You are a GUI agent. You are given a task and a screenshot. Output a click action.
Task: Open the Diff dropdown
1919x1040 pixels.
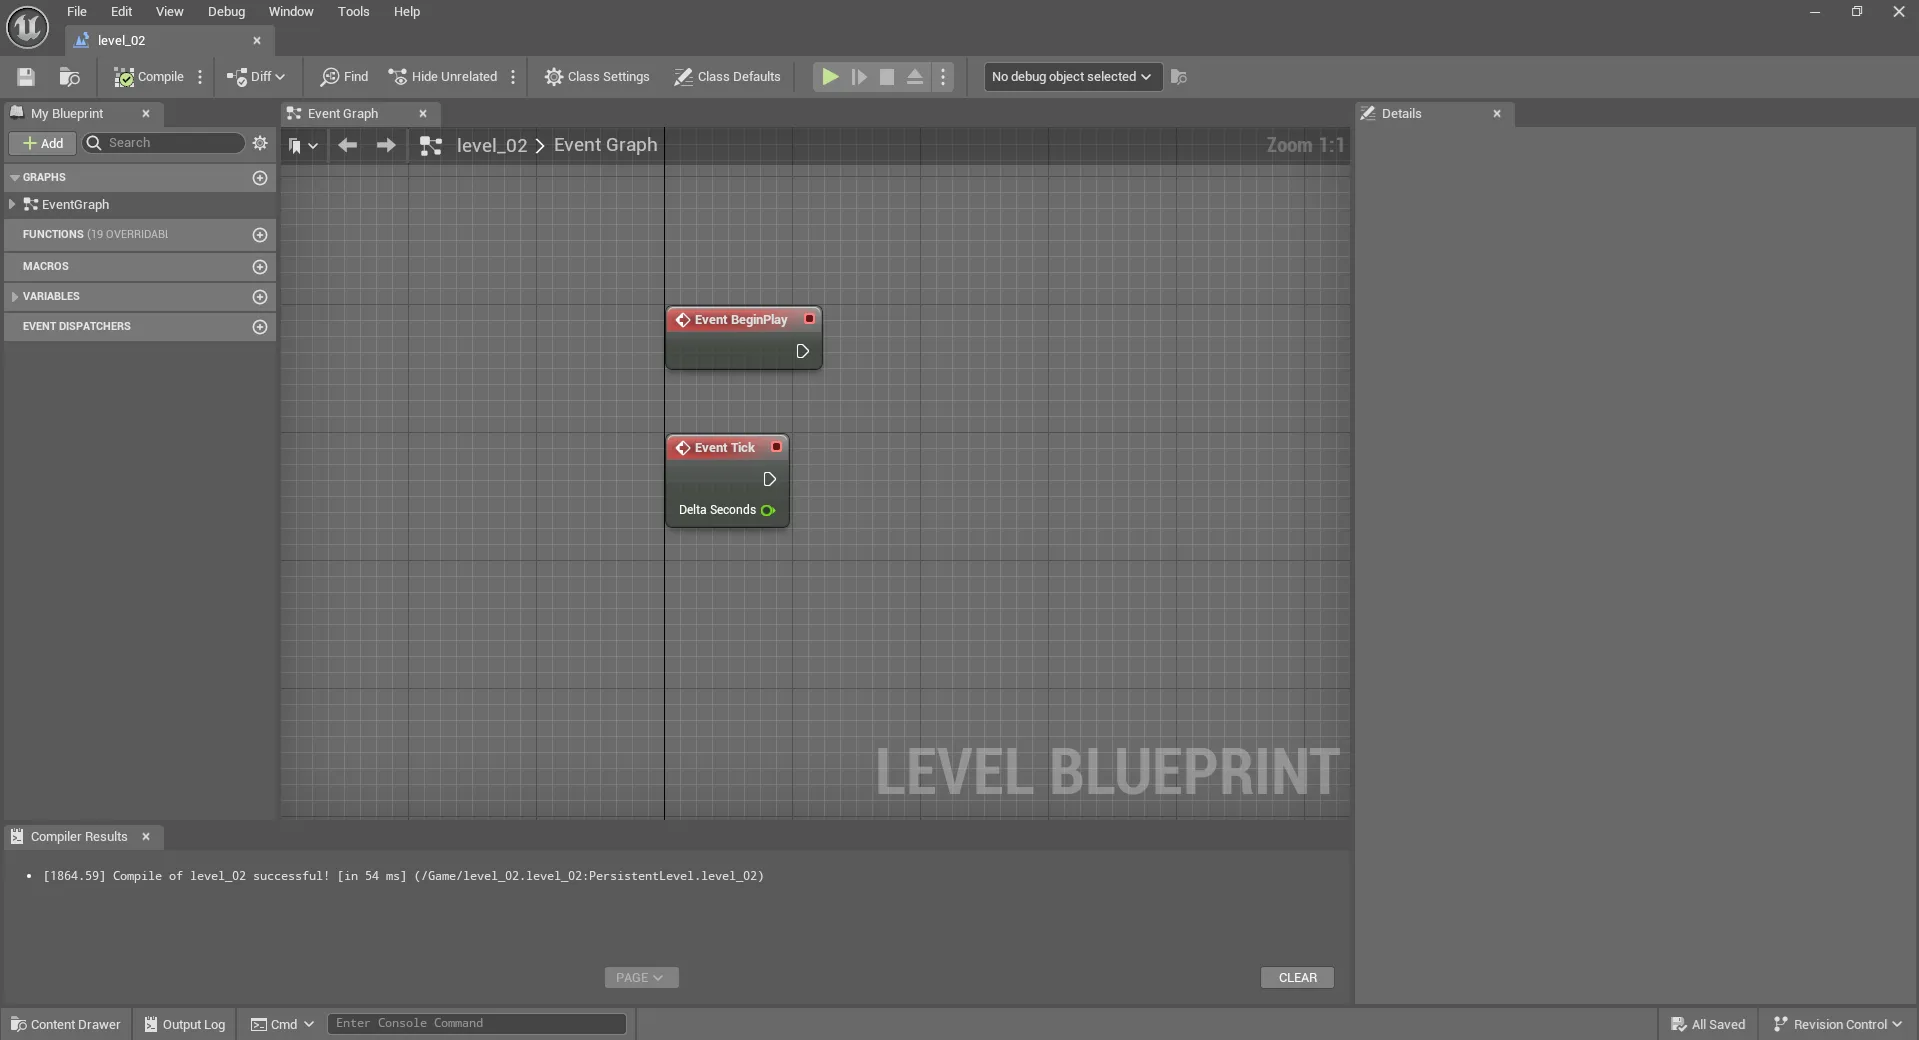(256, 77)
